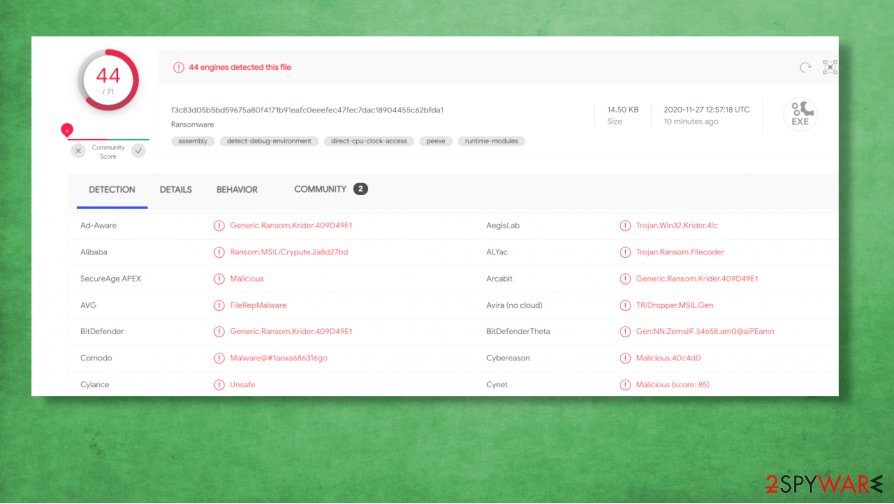Switch to the DETECTION tab
This screenshot has width=894, height=504.
pos(112,190)
